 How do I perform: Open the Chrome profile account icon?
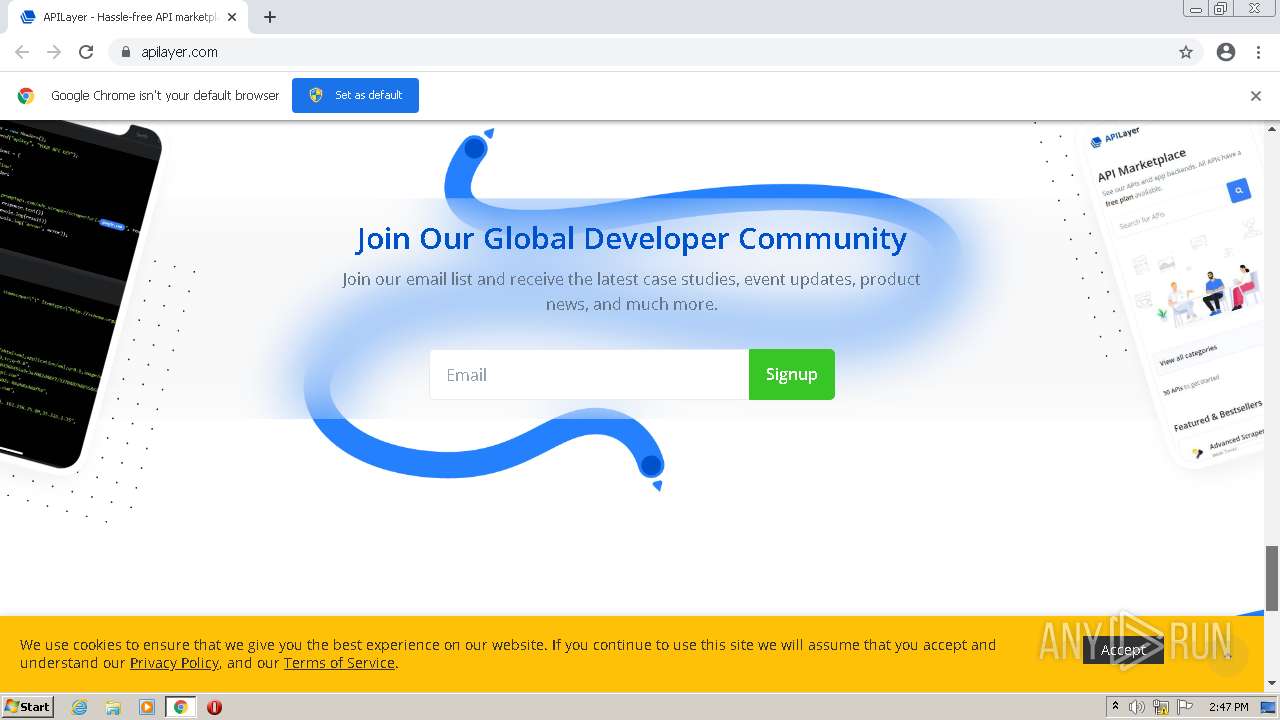(1226, 52)
